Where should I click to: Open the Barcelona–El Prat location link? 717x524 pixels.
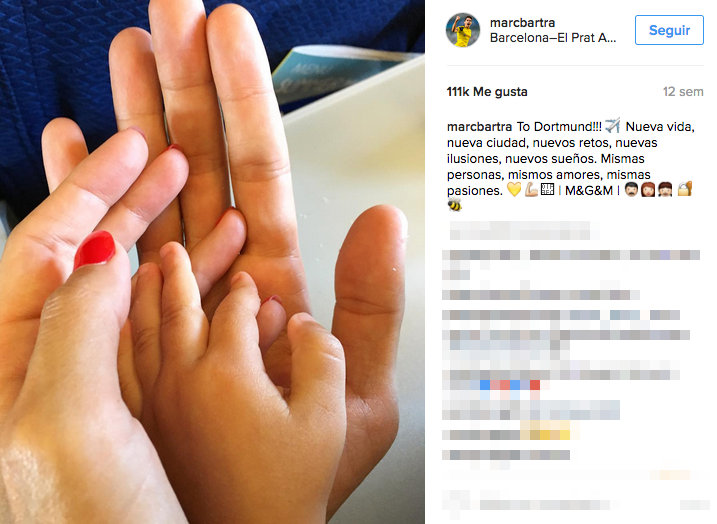[553, 37]
